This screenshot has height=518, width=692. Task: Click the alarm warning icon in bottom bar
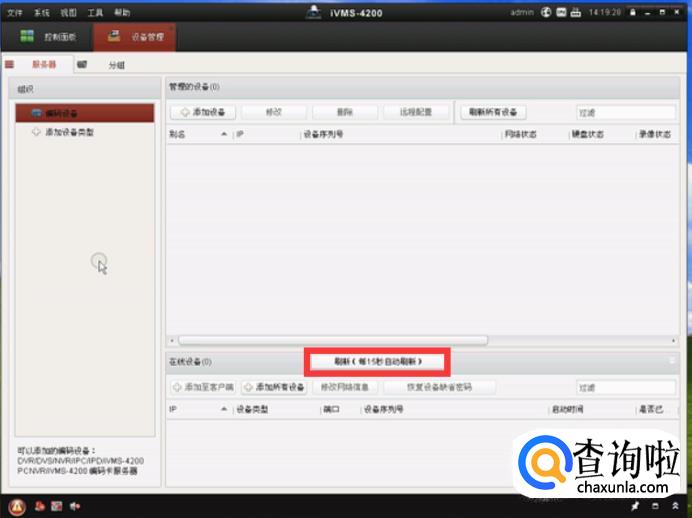click(x=17, y=507)
